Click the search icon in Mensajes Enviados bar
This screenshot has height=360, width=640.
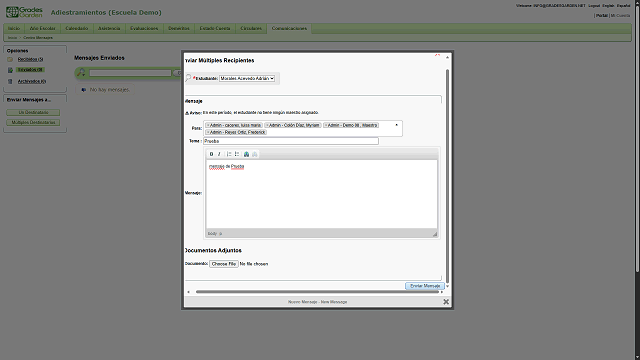(x=81, y=73)
